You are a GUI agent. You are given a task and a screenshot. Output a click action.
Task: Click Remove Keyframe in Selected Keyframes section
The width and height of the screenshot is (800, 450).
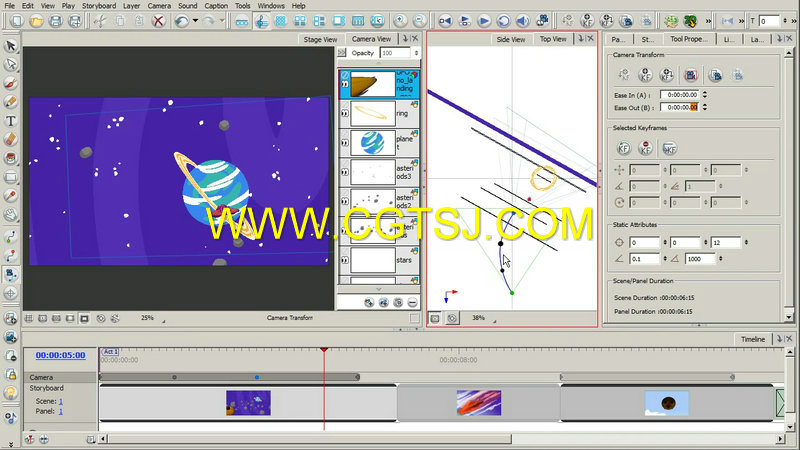tap(645, 148)
